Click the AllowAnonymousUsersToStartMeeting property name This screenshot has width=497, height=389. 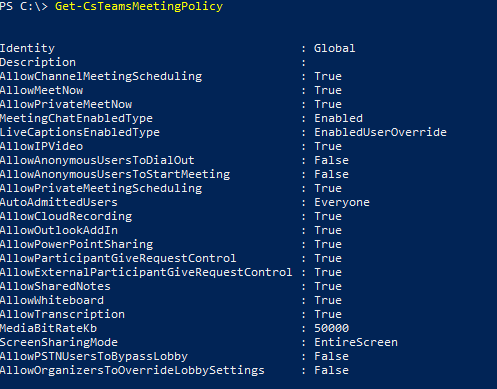pyautogui.click(x=115, y=175)
